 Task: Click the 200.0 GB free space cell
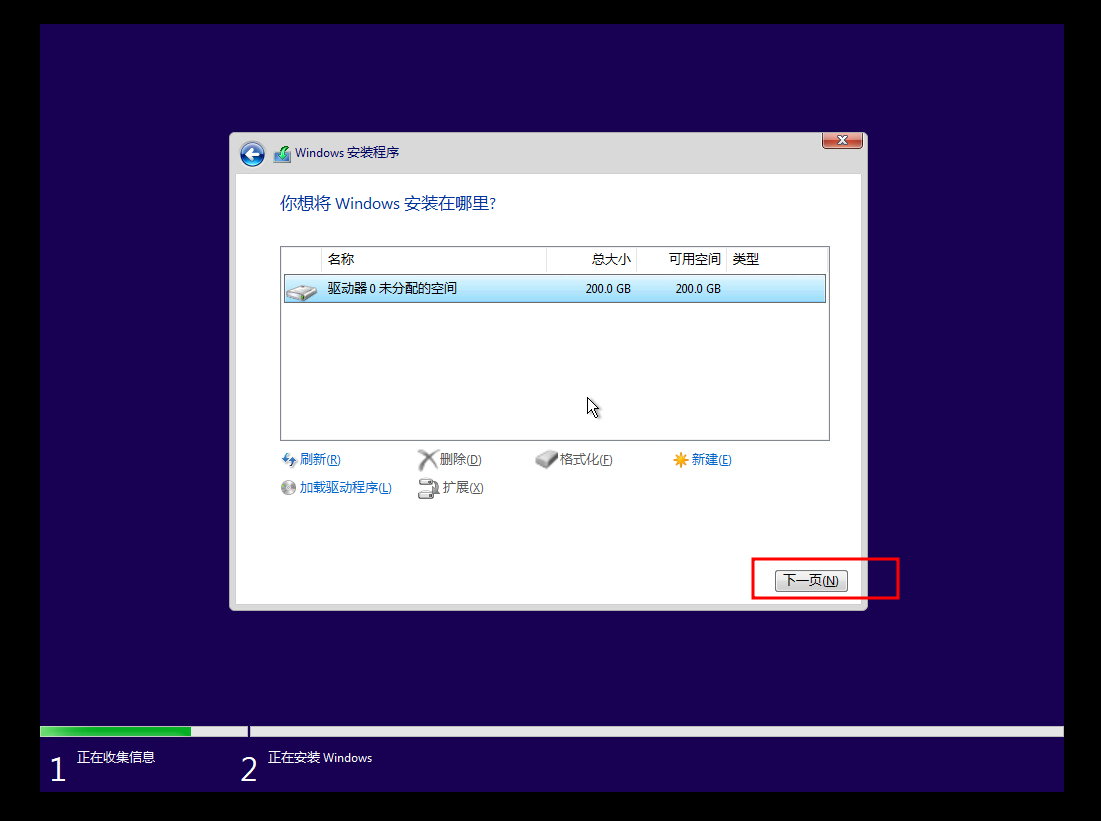(698, 289)
